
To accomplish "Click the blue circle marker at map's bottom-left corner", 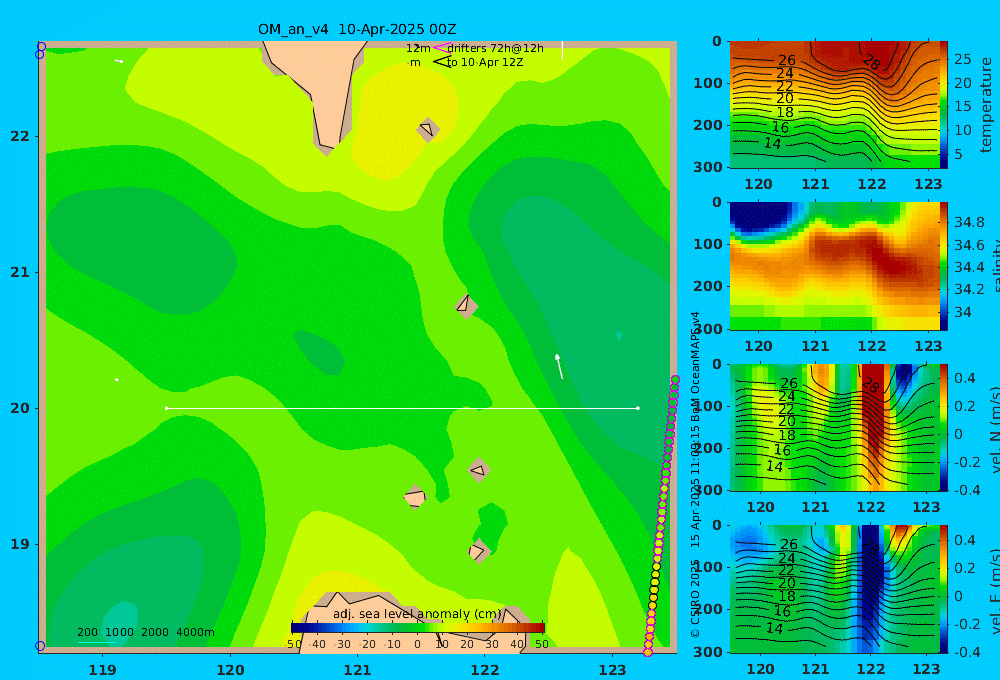I will click(40, 646).
